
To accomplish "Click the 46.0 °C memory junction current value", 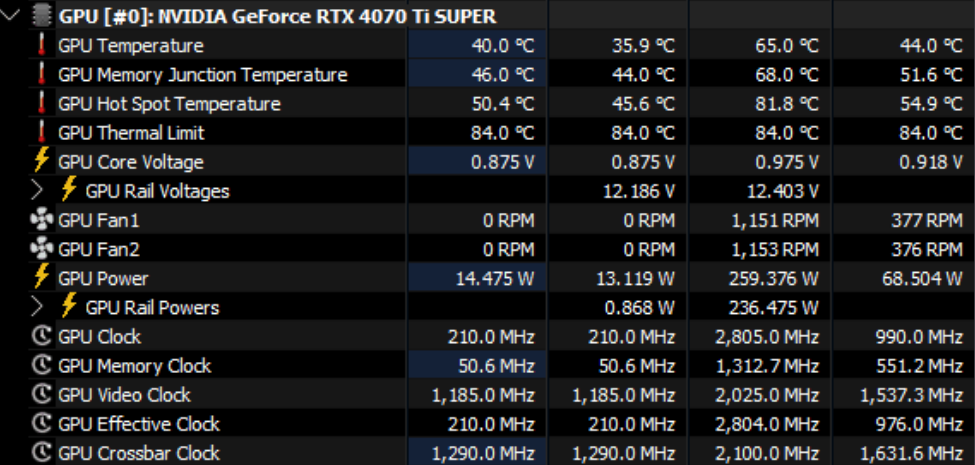I will click(502, 75).
